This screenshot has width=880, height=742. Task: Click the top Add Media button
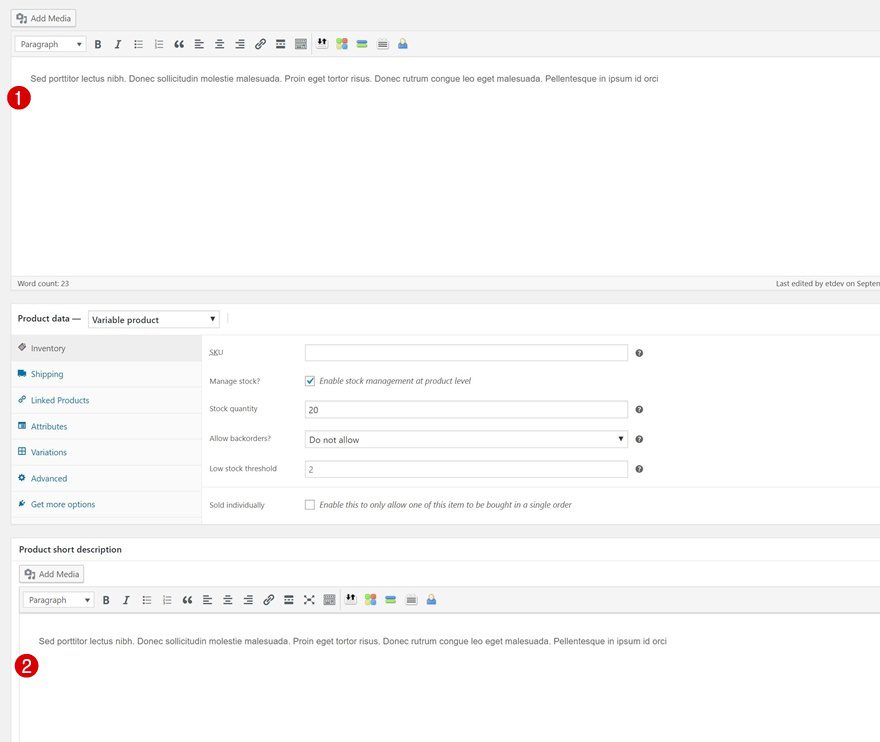[44, 18]
